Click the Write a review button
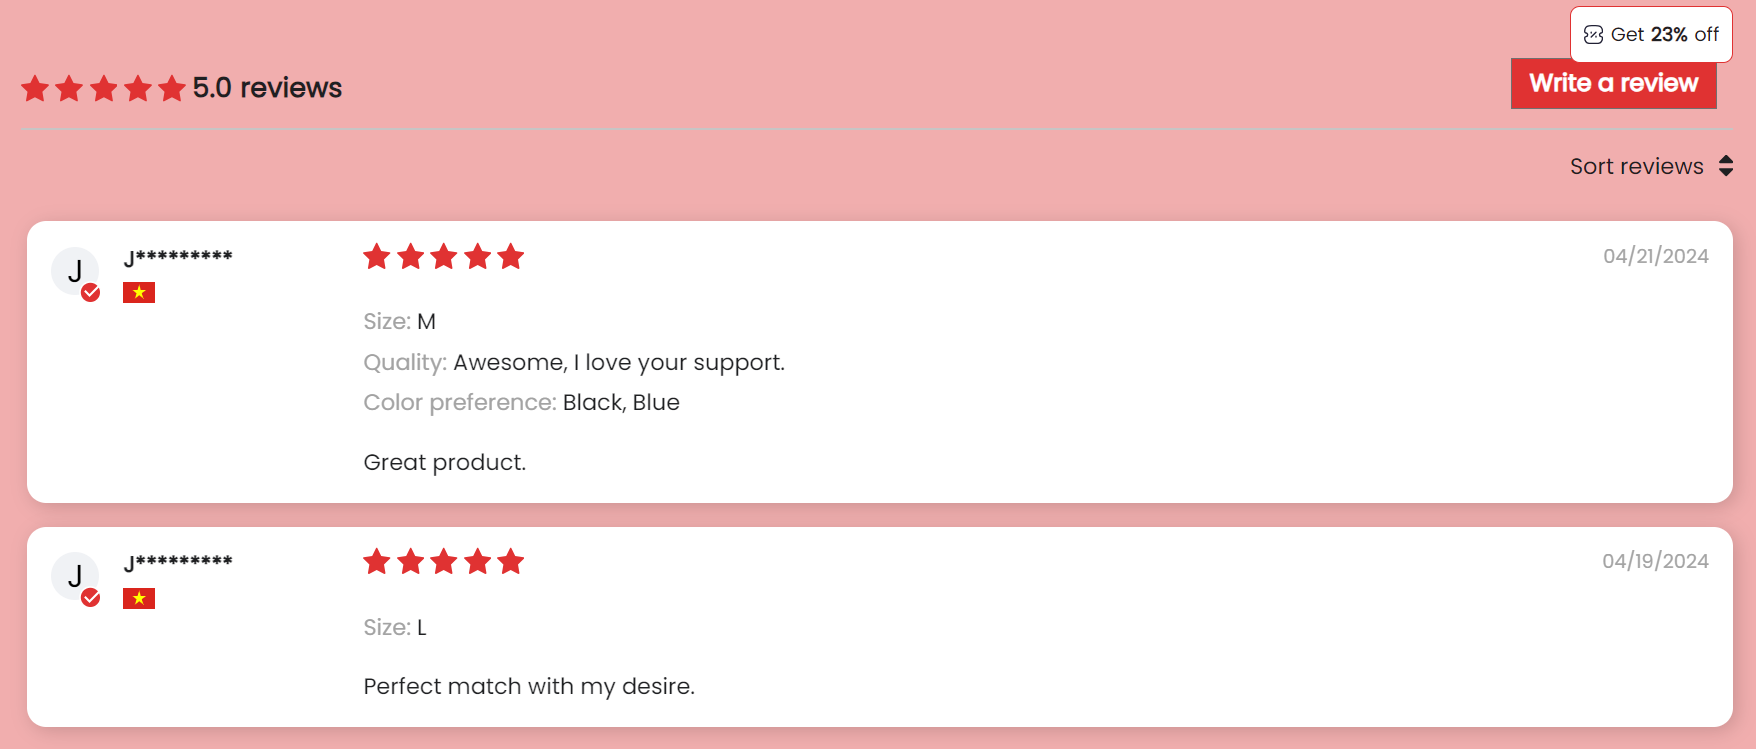The height and width of the screenshot is (749, 1756). [x=1613, y=83]
